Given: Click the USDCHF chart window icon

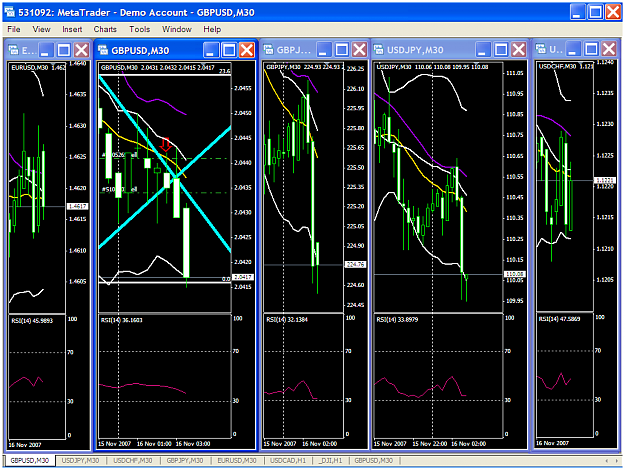Looking at the screenshot, I should tap(540, 49).
